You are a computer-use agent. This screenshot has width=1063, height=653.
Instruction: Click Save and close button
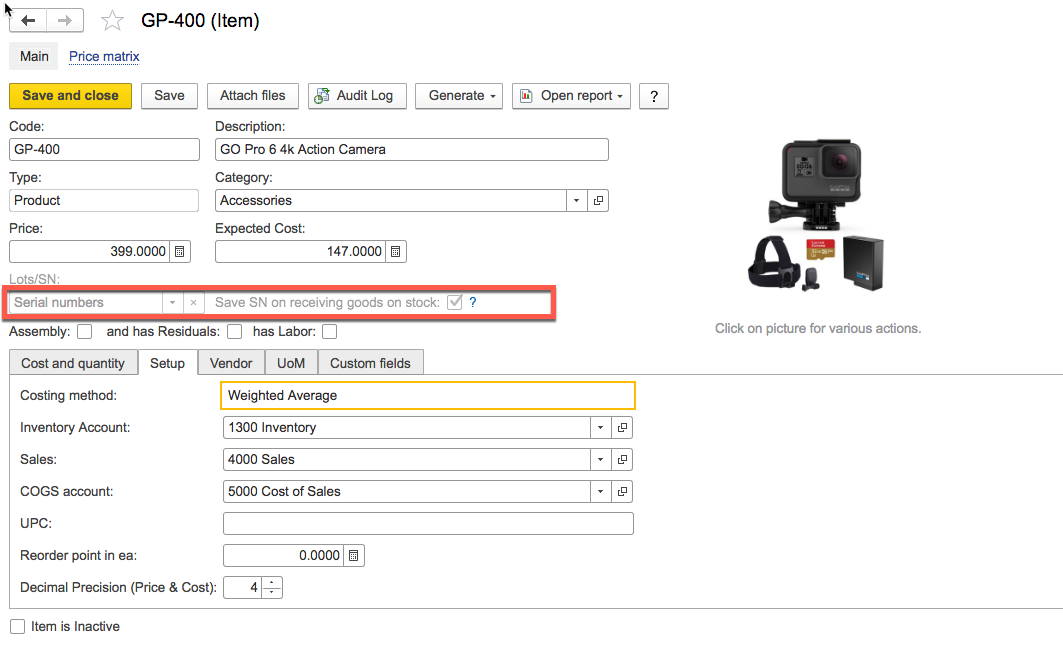pos(71,96)
